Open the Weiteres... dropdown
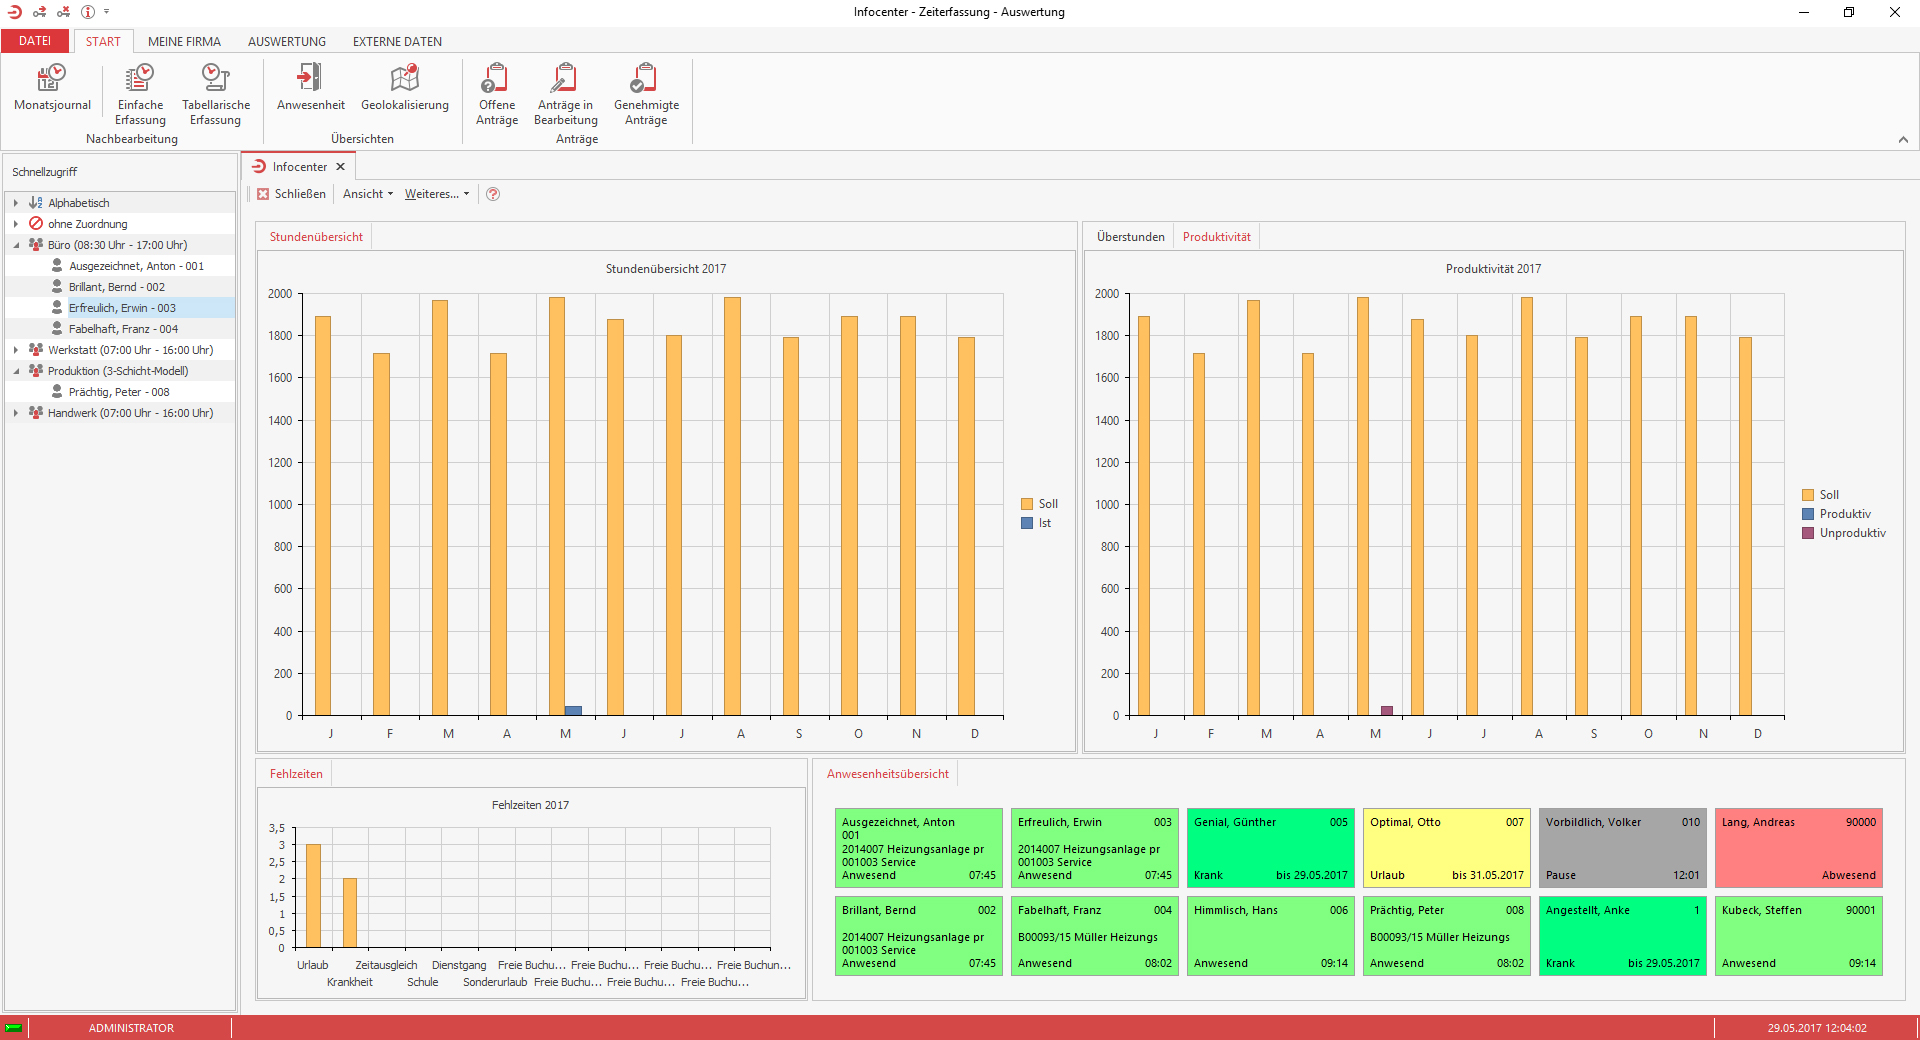 [x=437, y=194]
